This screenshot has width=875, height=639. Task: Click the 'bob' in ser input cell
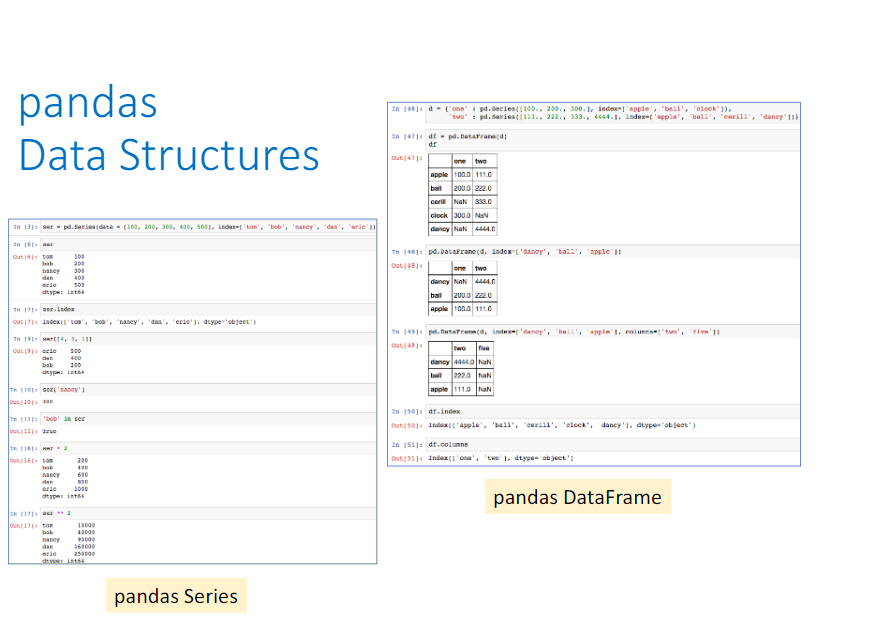click(x=209, y=419)
